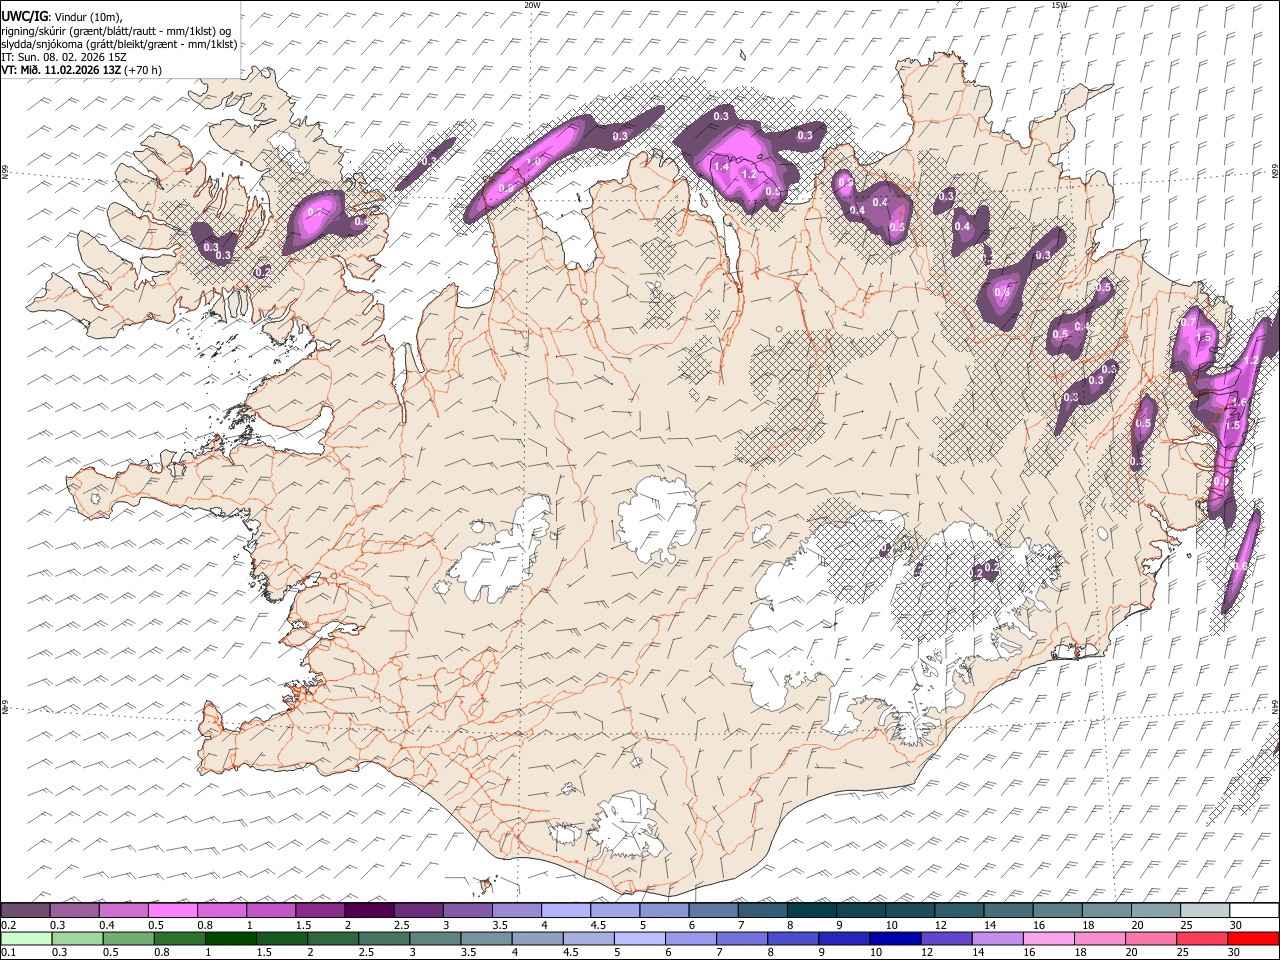Select the dark green swatch between 1 and 1.5
Viewport: 1280px width, 960px height.
pyautogui.click(x=231, y=938)
